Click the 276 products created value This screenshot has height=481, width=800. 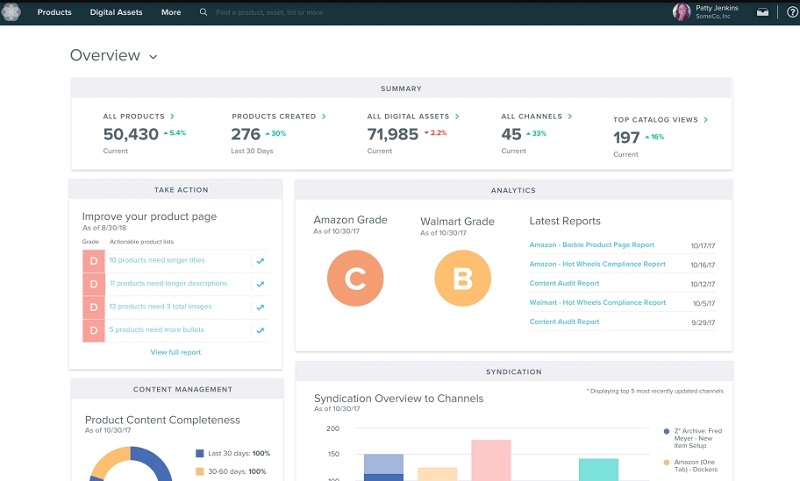245,134
